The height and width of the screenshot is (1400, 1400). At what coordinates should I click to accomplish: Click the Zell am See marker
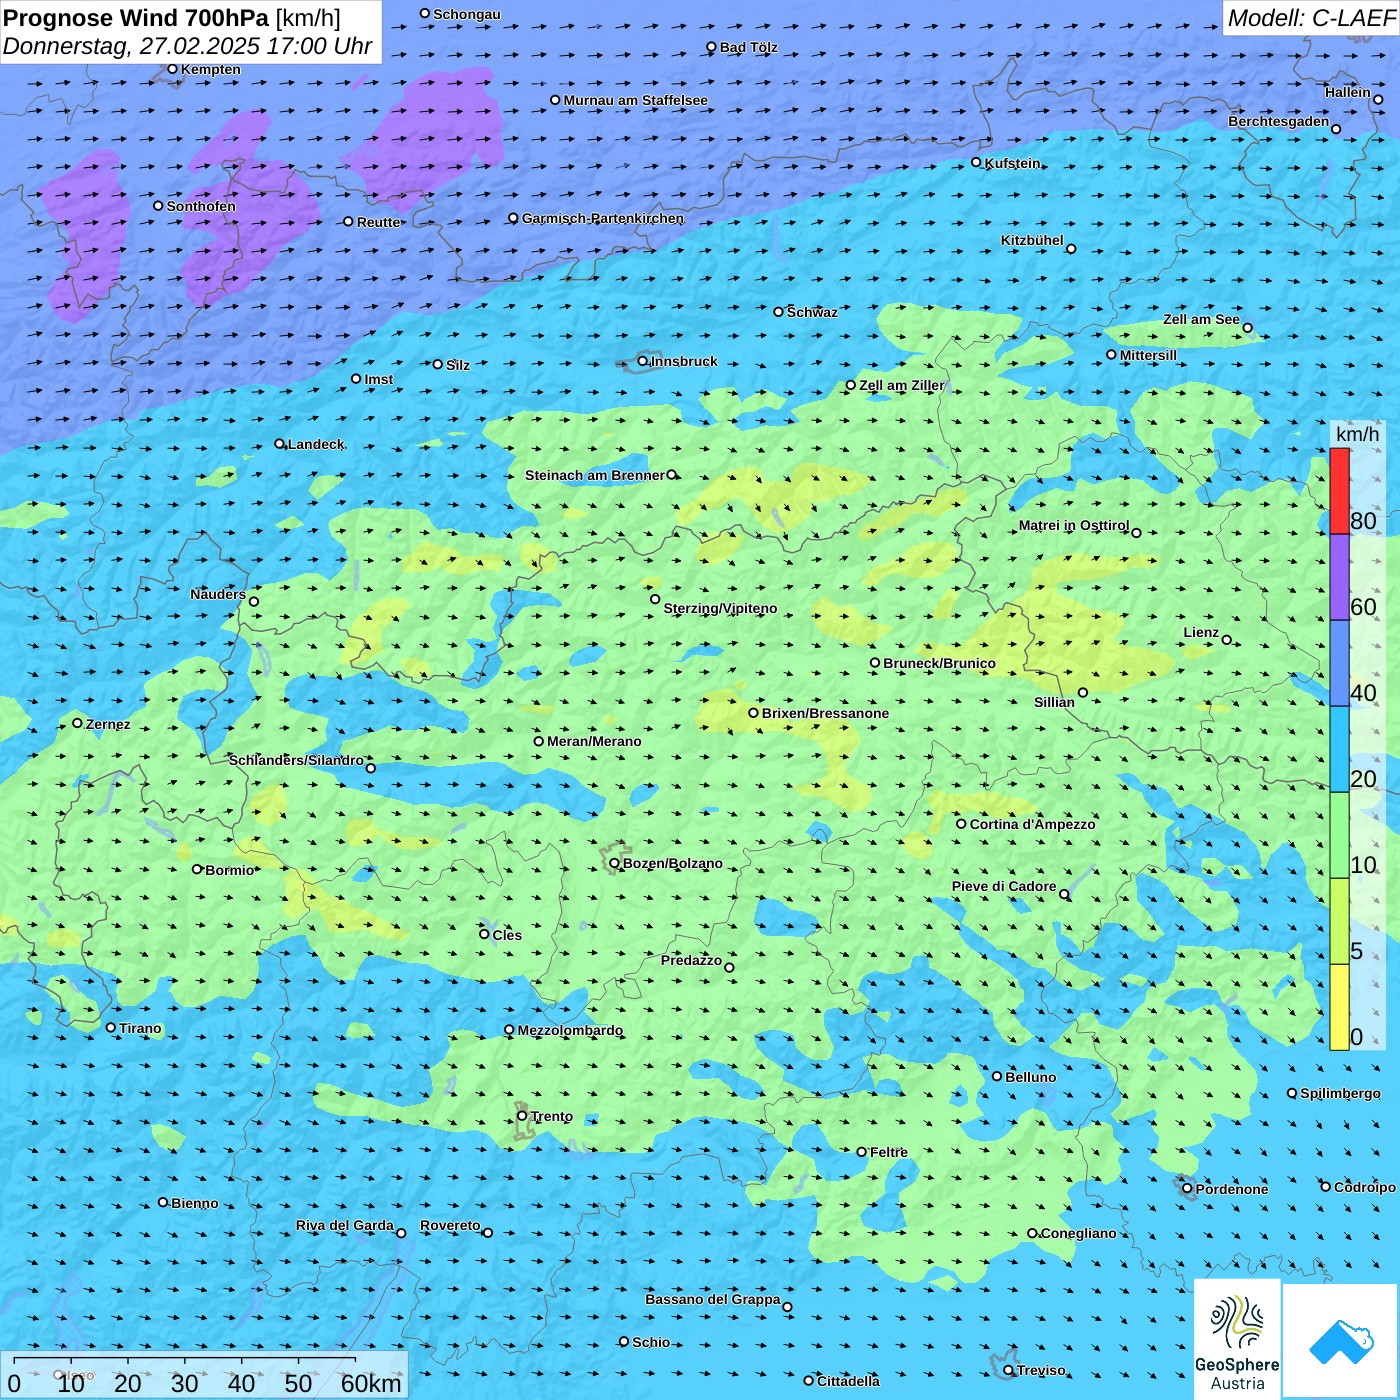tap(1247, 327)
